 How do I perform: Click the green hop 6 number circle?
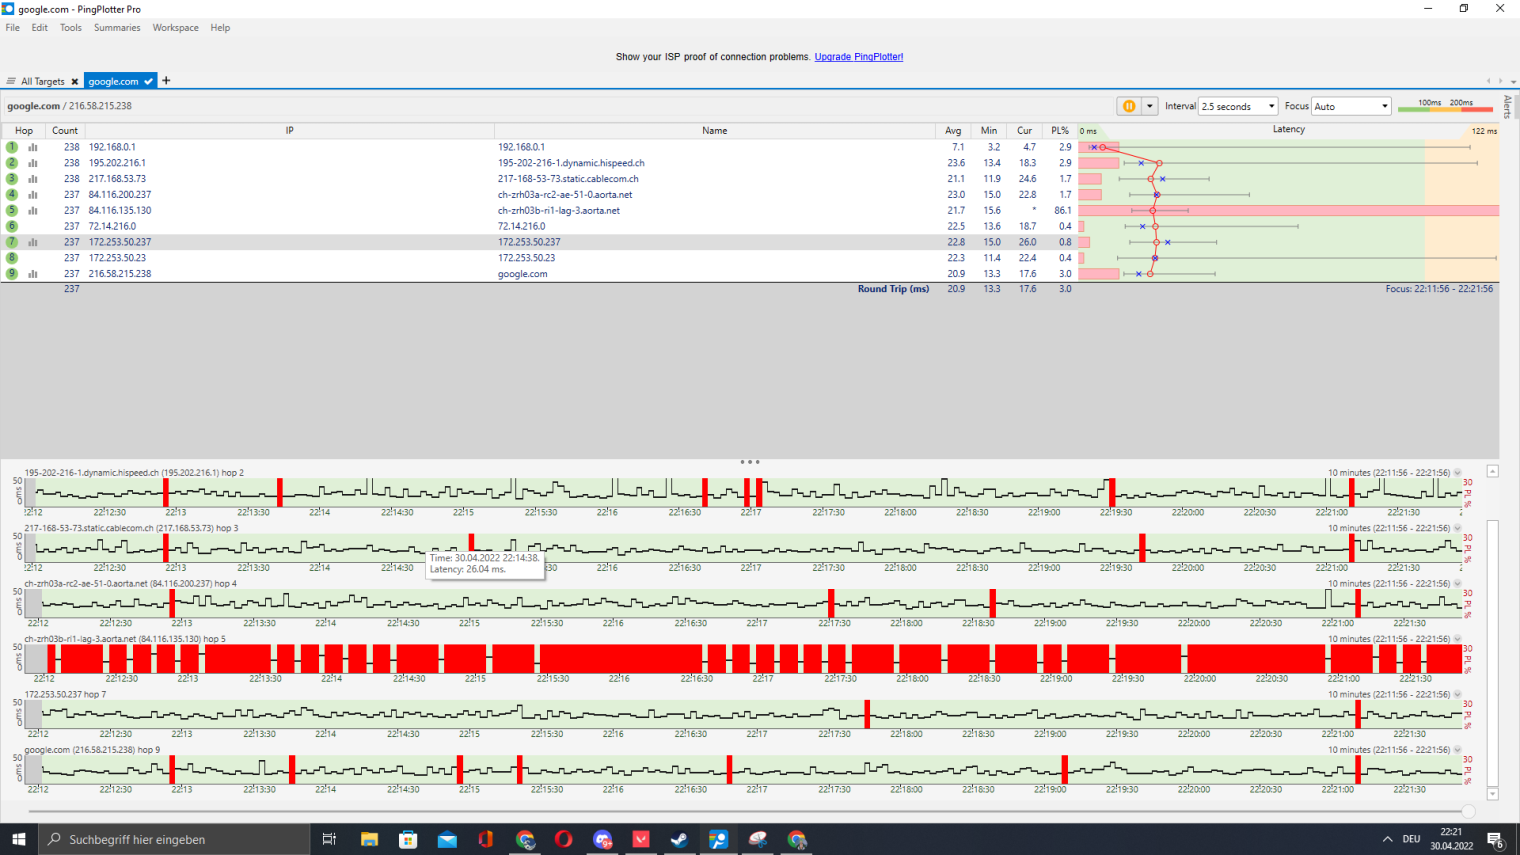[12, 226]
